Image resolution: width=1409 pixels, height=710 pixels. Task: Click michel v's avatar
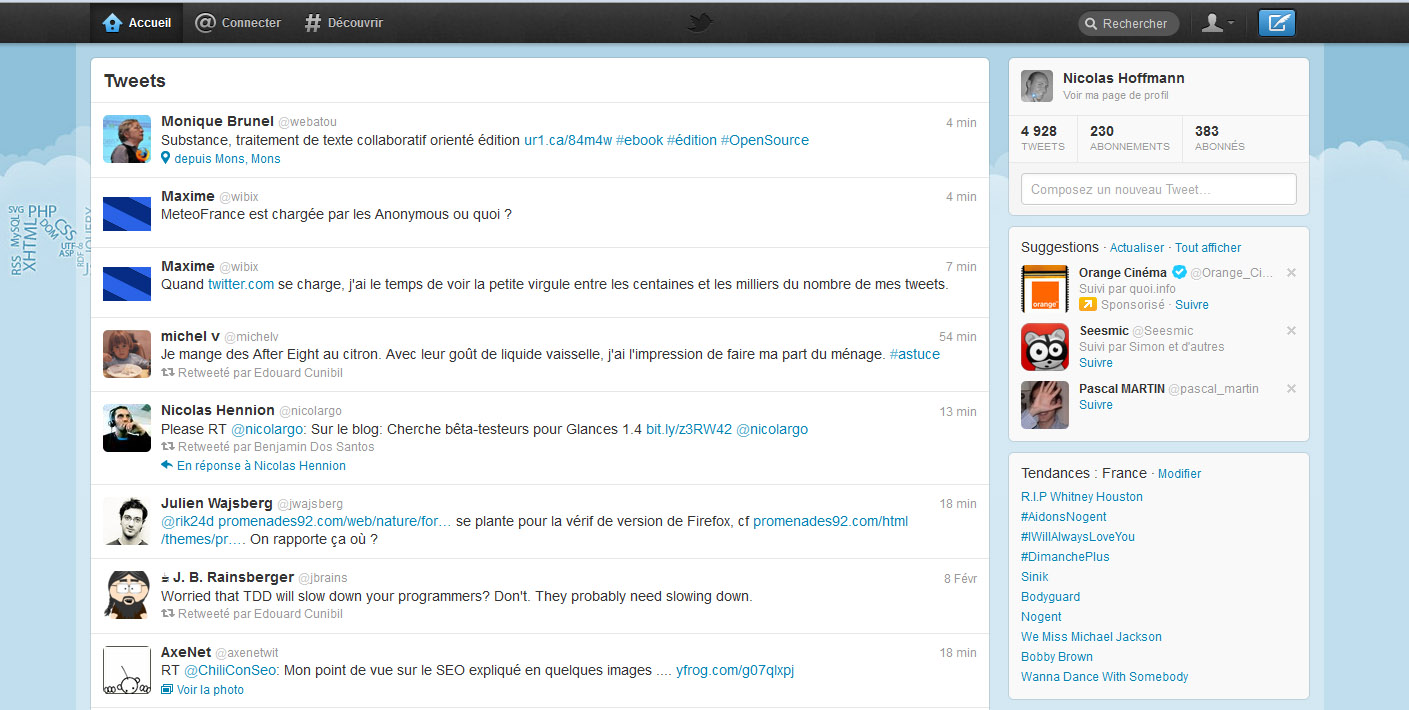tap(127, 353)
